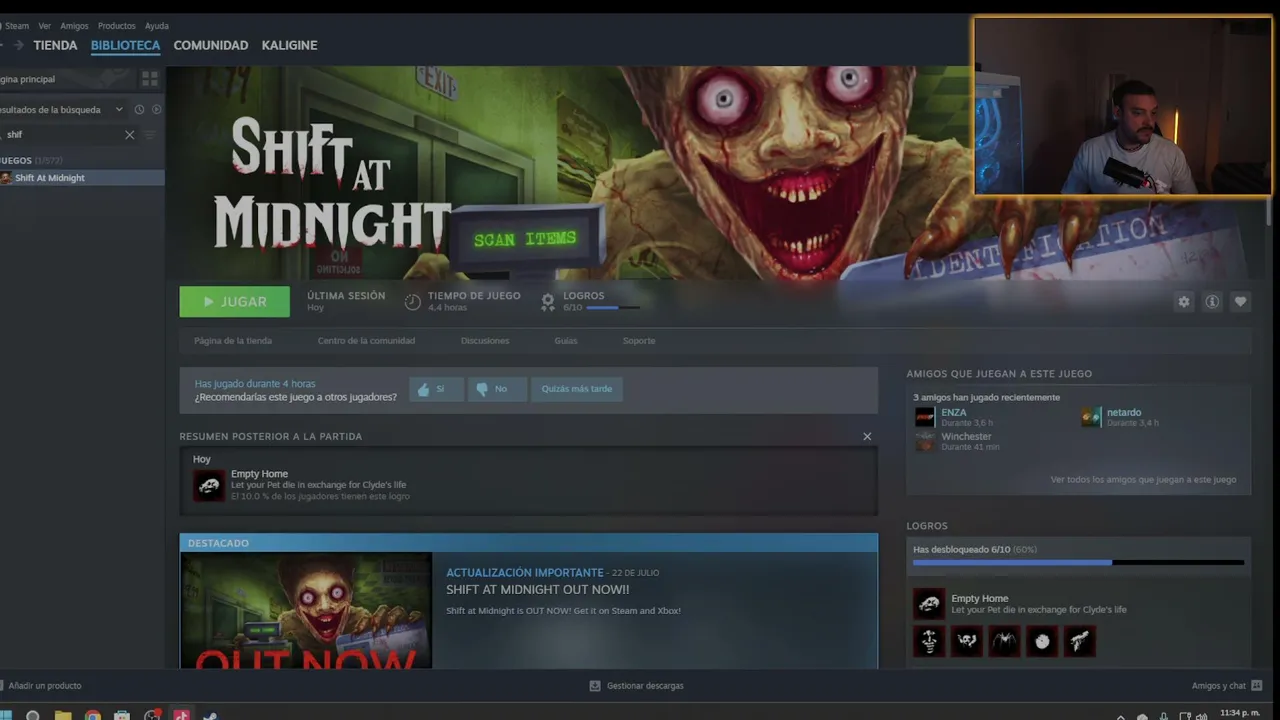Select Quizás más tarde button

pos(577,389)
